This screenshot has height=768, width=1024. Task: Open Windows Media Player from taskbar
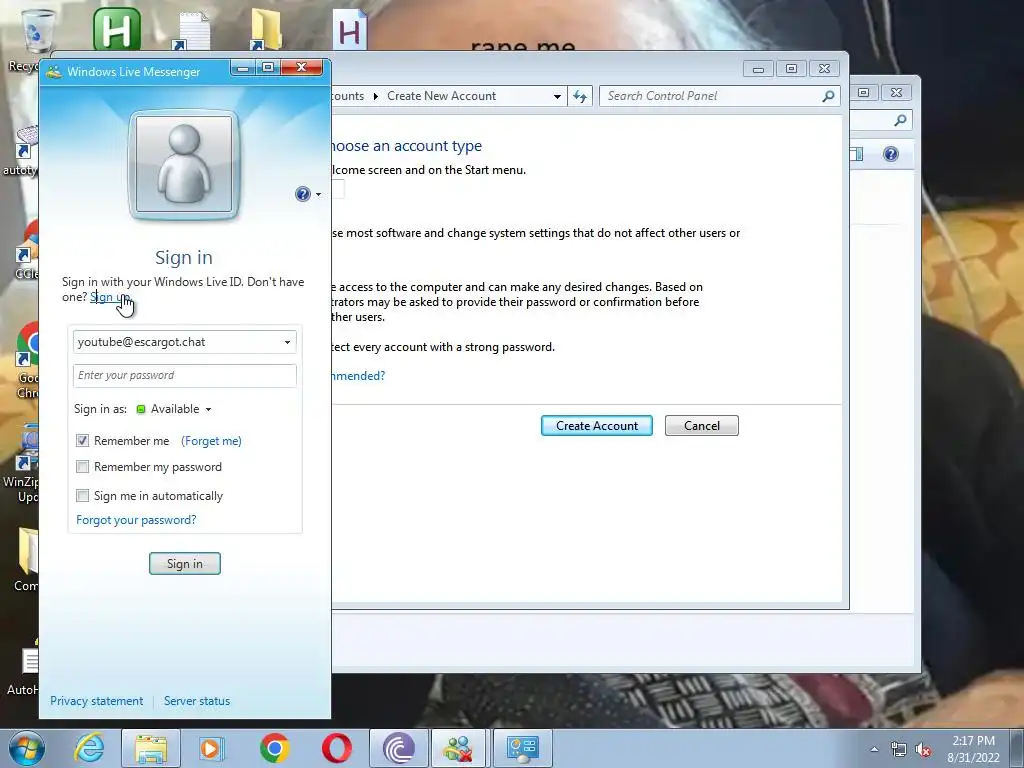tap(211, 748)
